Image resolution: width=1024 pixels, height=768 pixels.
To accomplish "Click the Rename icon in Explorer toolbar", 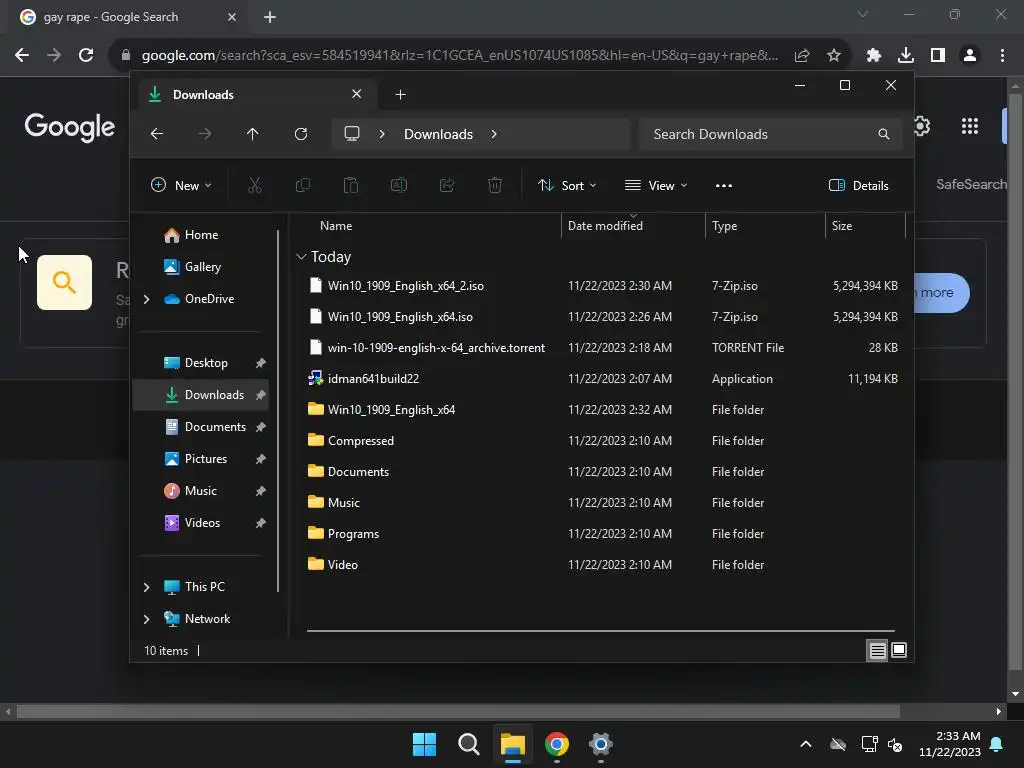I will [x=399, y=185].
